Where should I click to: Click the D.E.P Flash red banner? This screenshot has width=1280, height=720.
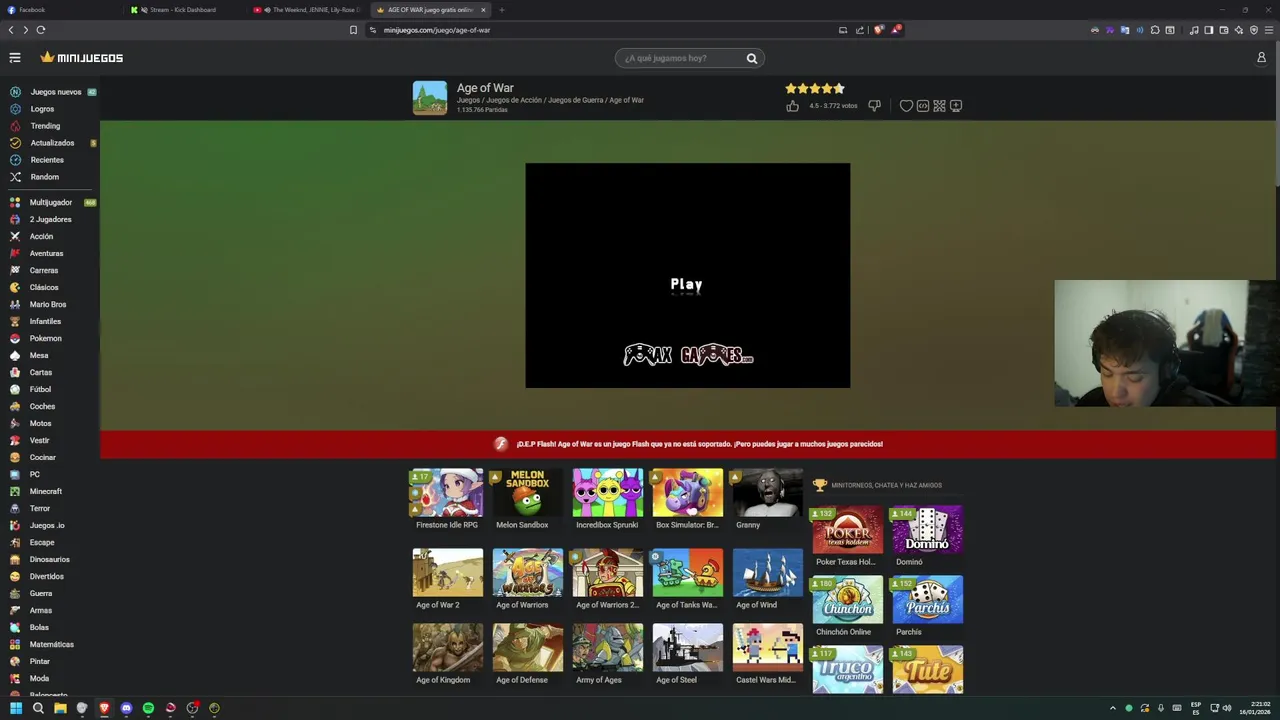(x=688, y=444)
